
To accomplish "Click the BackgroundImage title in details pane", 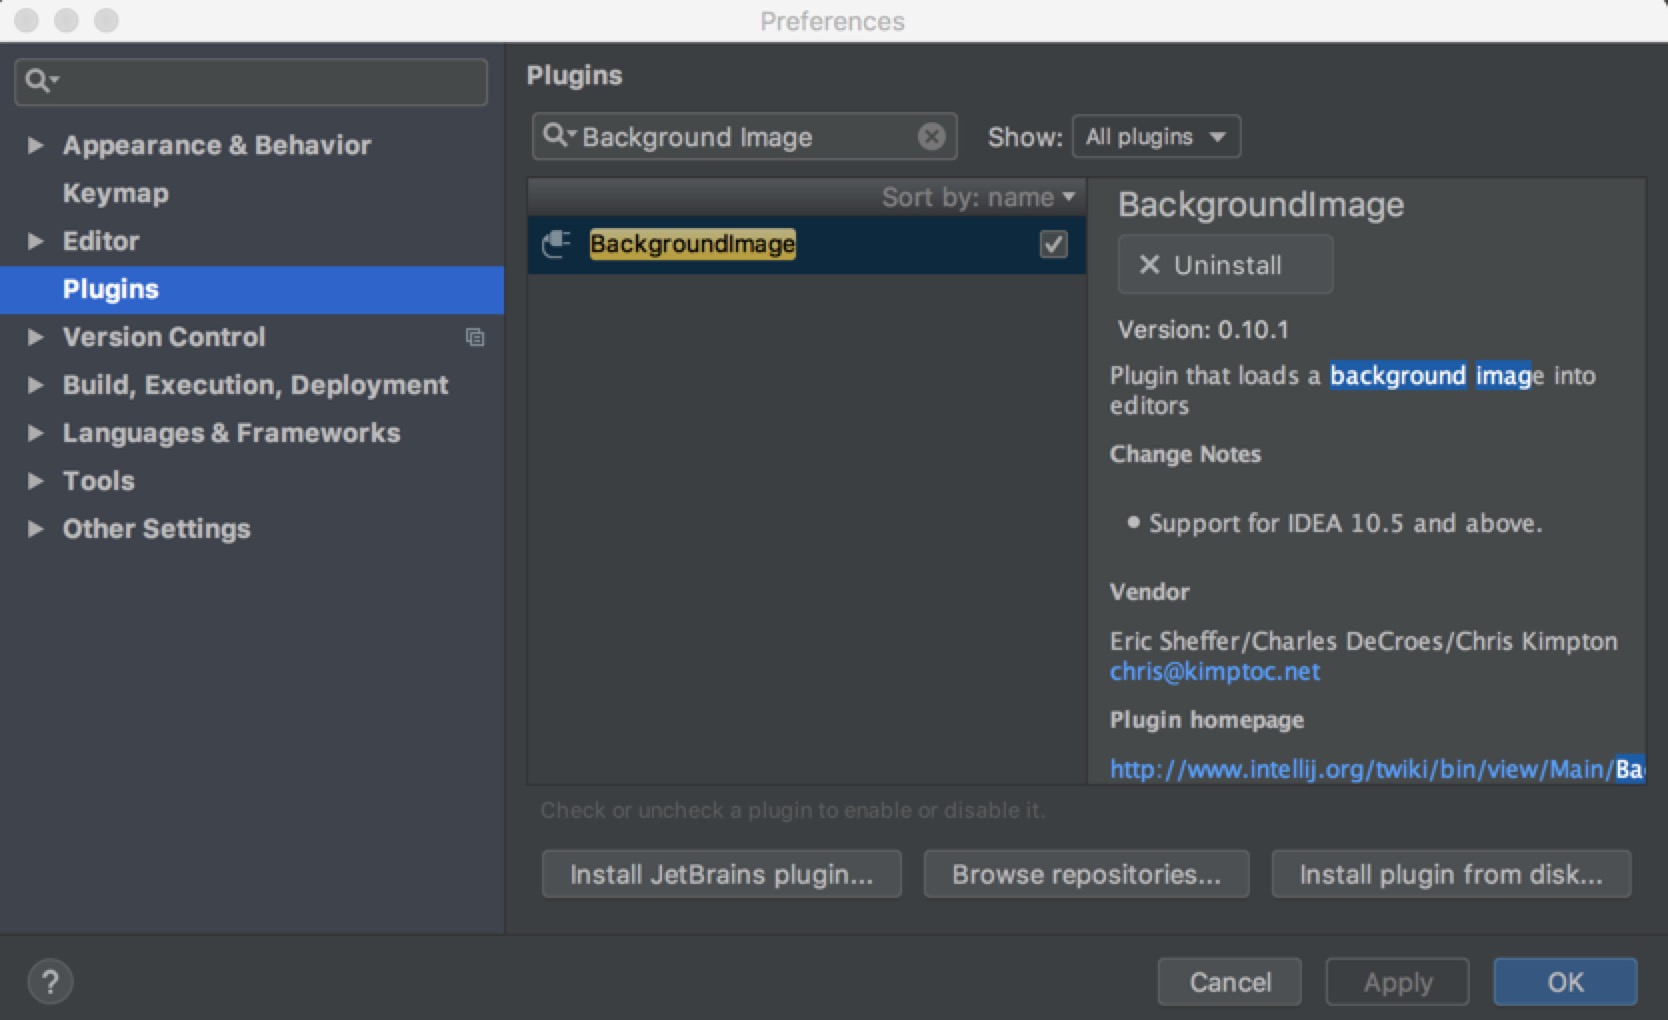I will pyautogui.click(x=1261, y=205).
